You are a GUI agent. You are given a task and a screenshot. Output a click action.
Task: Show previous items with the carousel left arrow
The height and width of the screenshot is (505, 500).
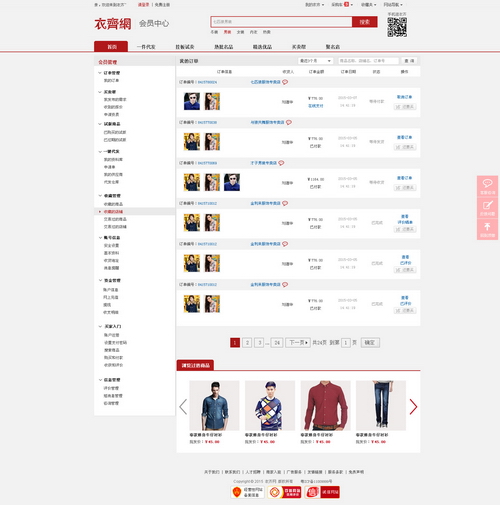tap(183, 407)
